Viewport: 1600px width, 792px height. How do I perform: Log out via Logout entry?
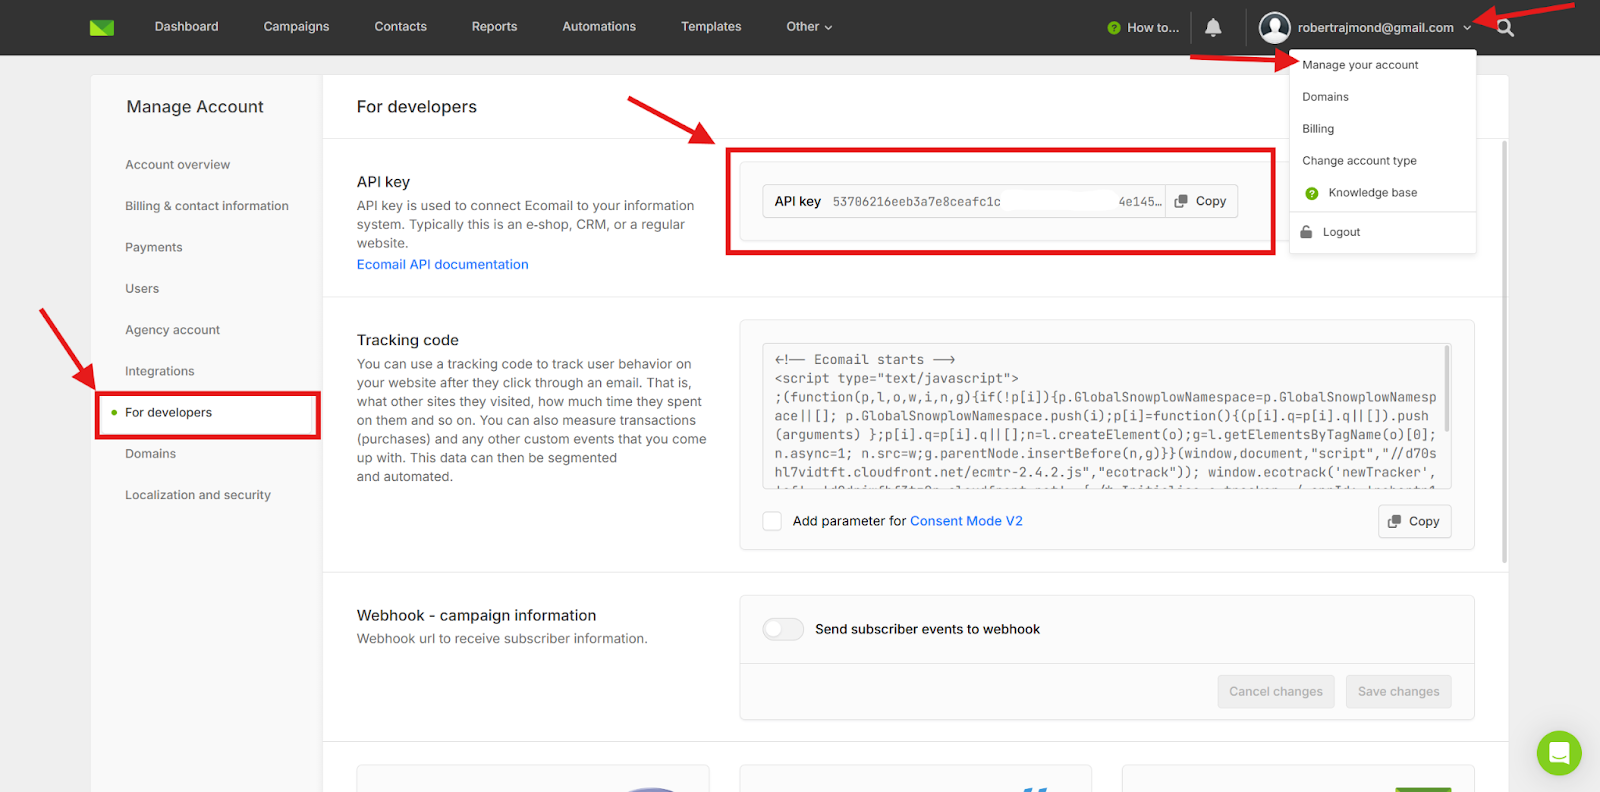[x=1341, y=232]
